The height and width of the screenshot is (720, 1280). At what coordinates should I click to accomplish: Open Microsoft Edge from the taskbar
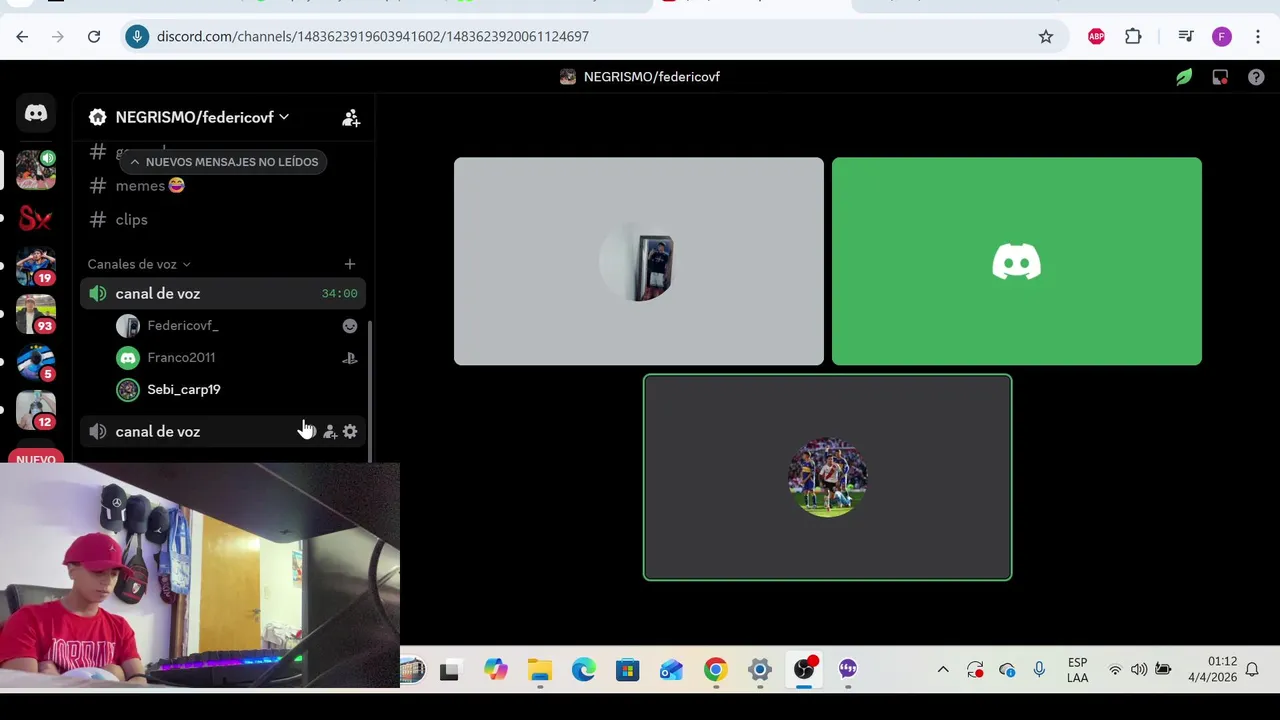pos(584,670)
